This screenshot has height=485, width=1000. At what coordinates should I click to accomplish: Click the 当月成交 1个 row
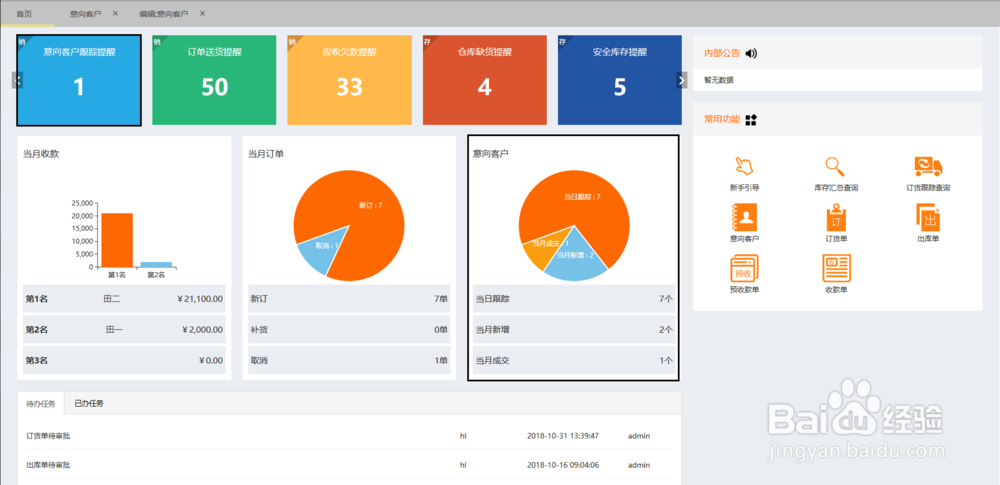[574, 360]
